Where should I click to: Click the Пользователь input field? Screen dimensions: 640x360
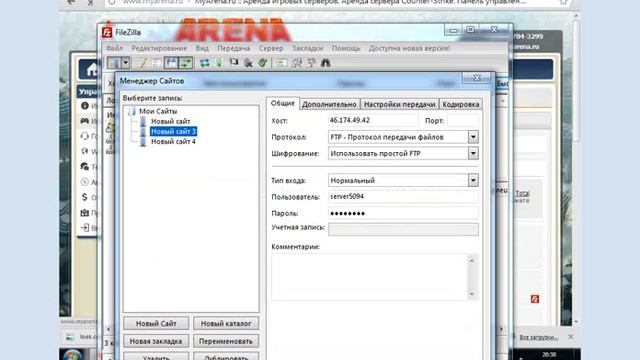click(403, 197)
